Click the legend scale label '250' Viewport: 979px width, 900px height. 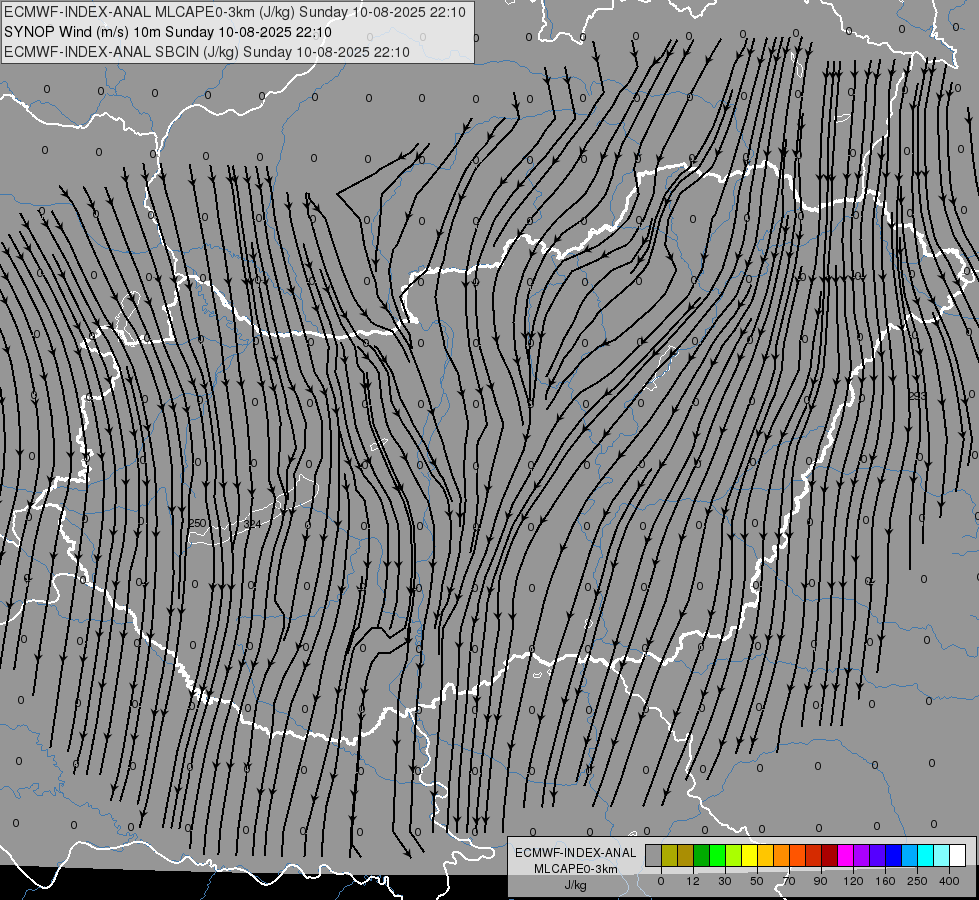(x=917, y=881)
